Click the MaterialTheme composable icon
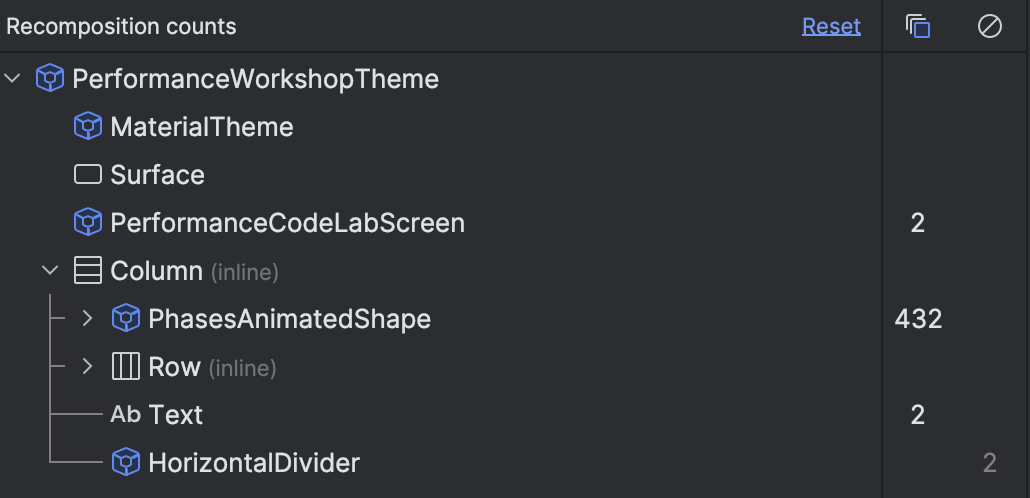The image size is (1030, 498). pyautogui.click(x=88, y=127)
